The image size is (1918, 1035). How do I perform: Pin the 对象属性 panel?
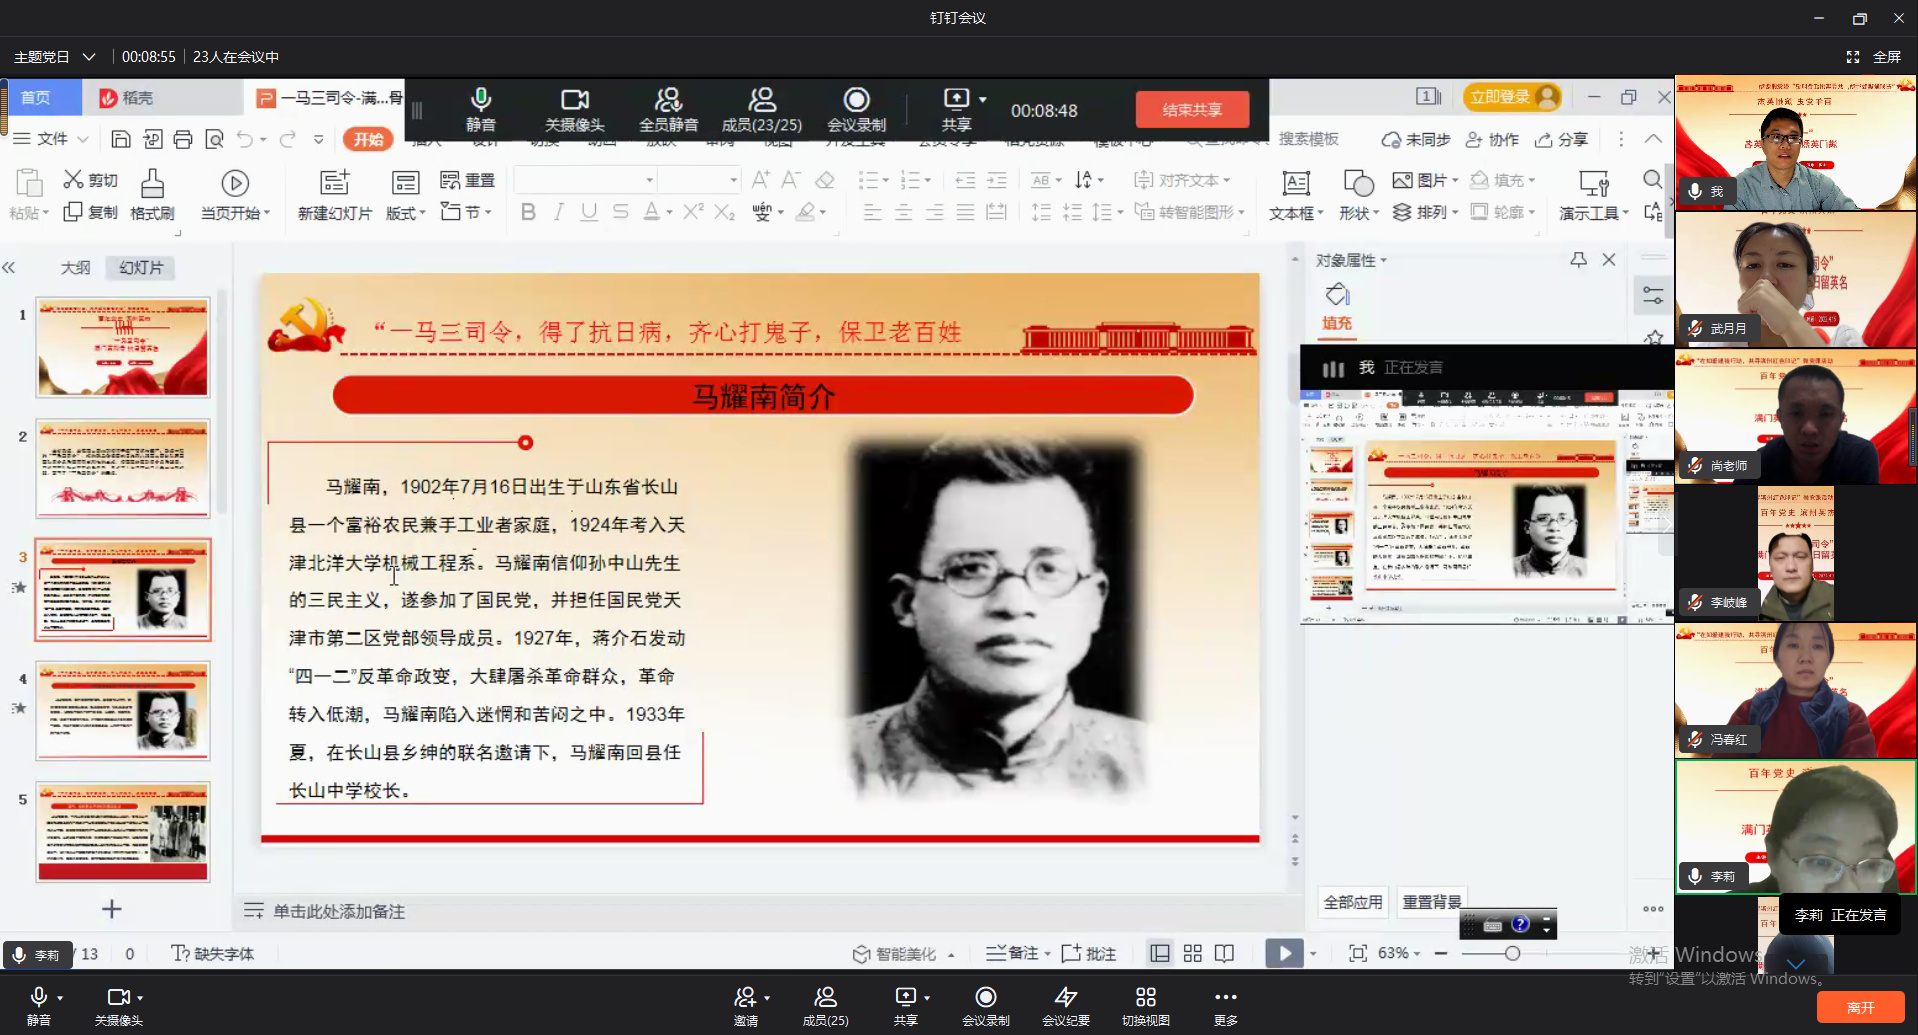(x=1578, y=259)
